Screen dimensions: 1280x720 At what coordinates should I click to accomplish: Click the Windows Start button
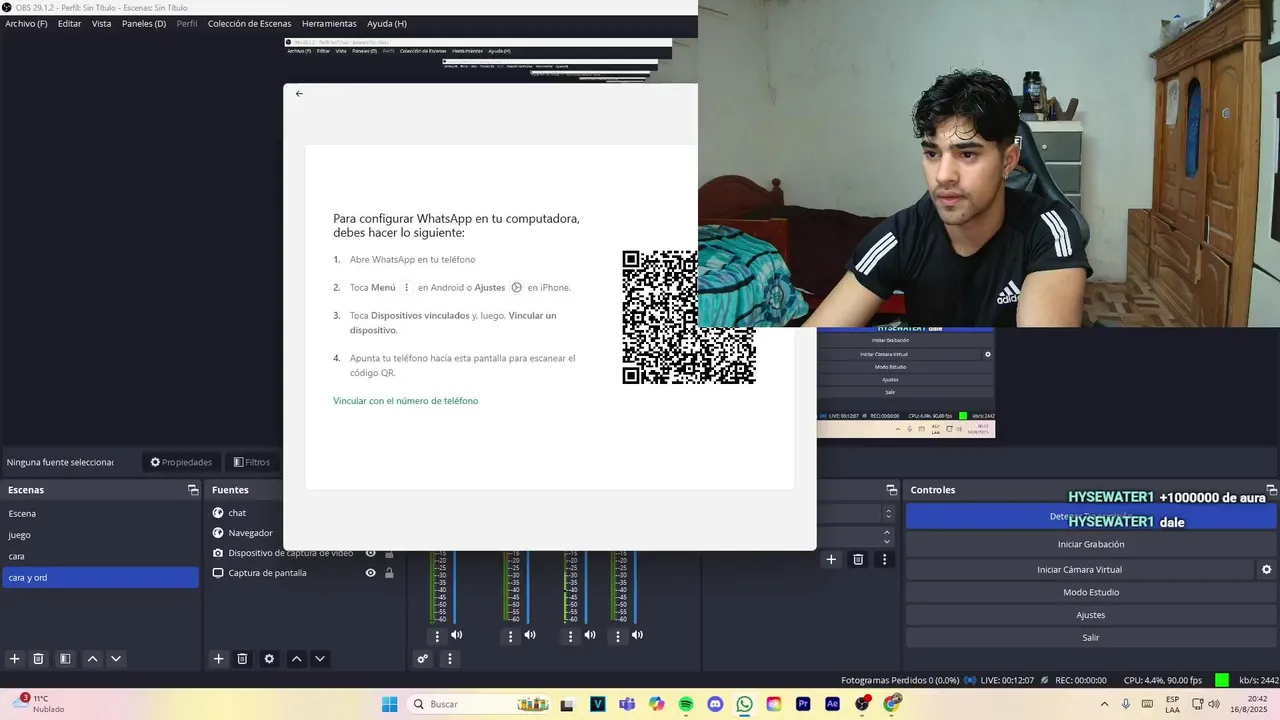(389, 704)
